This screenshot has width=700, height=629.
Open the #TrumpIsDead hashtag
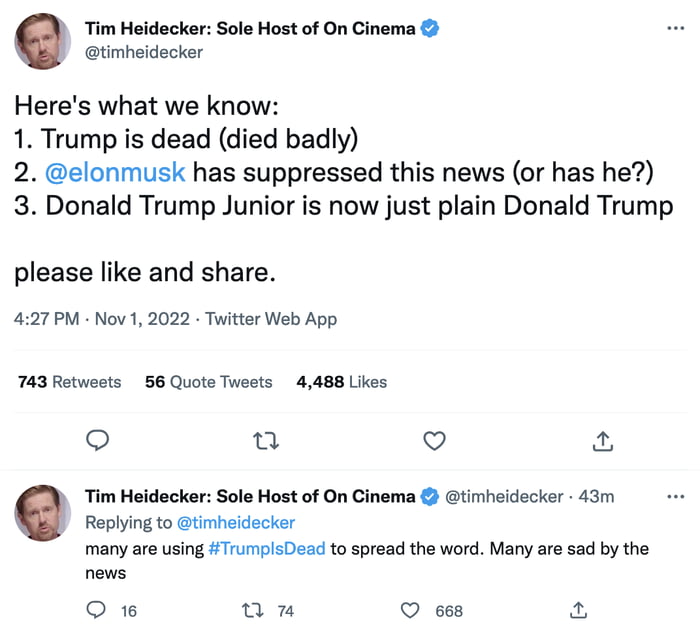[267, 549]
